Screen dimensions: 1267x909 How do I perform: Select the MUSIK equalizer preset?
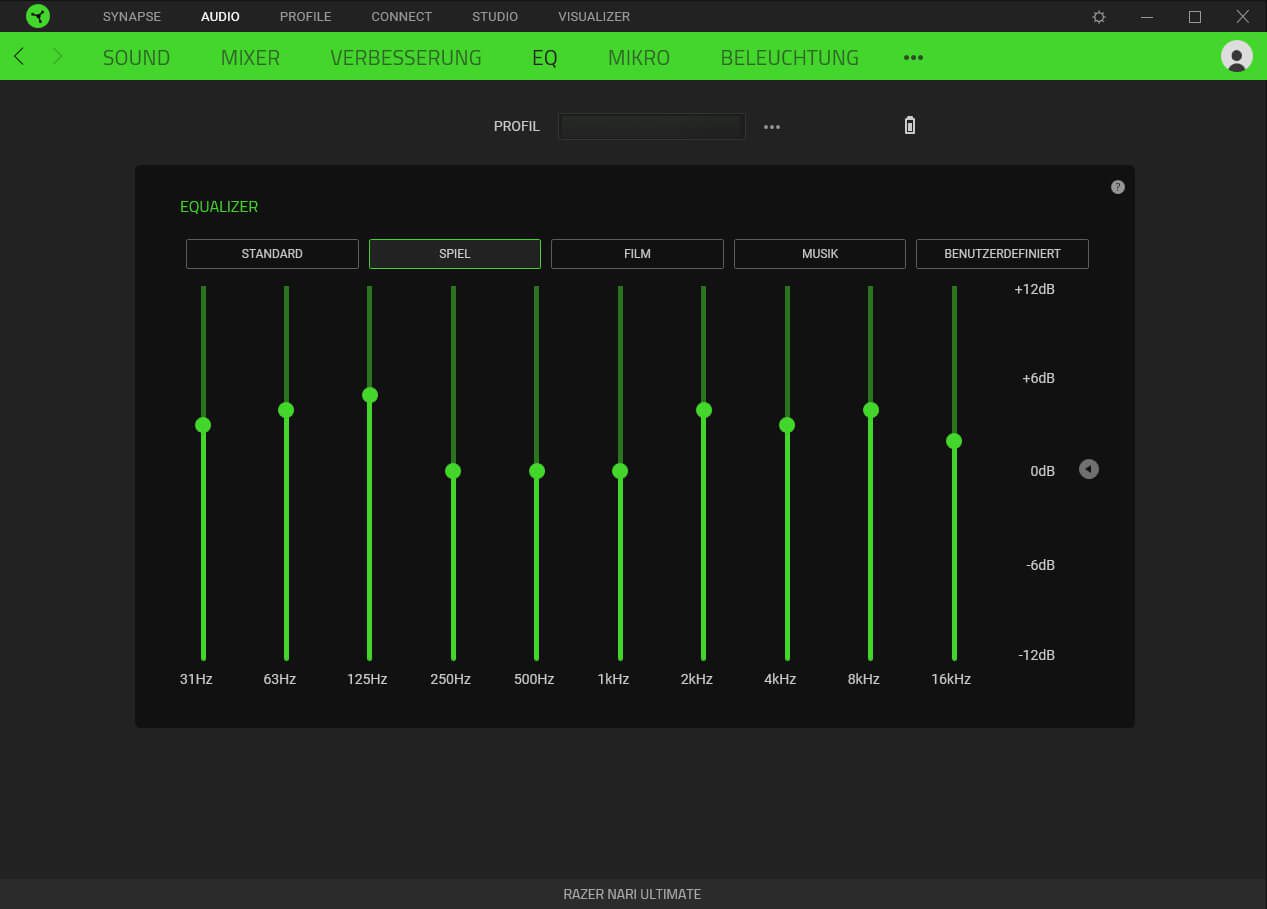click(x=819, y=254)
